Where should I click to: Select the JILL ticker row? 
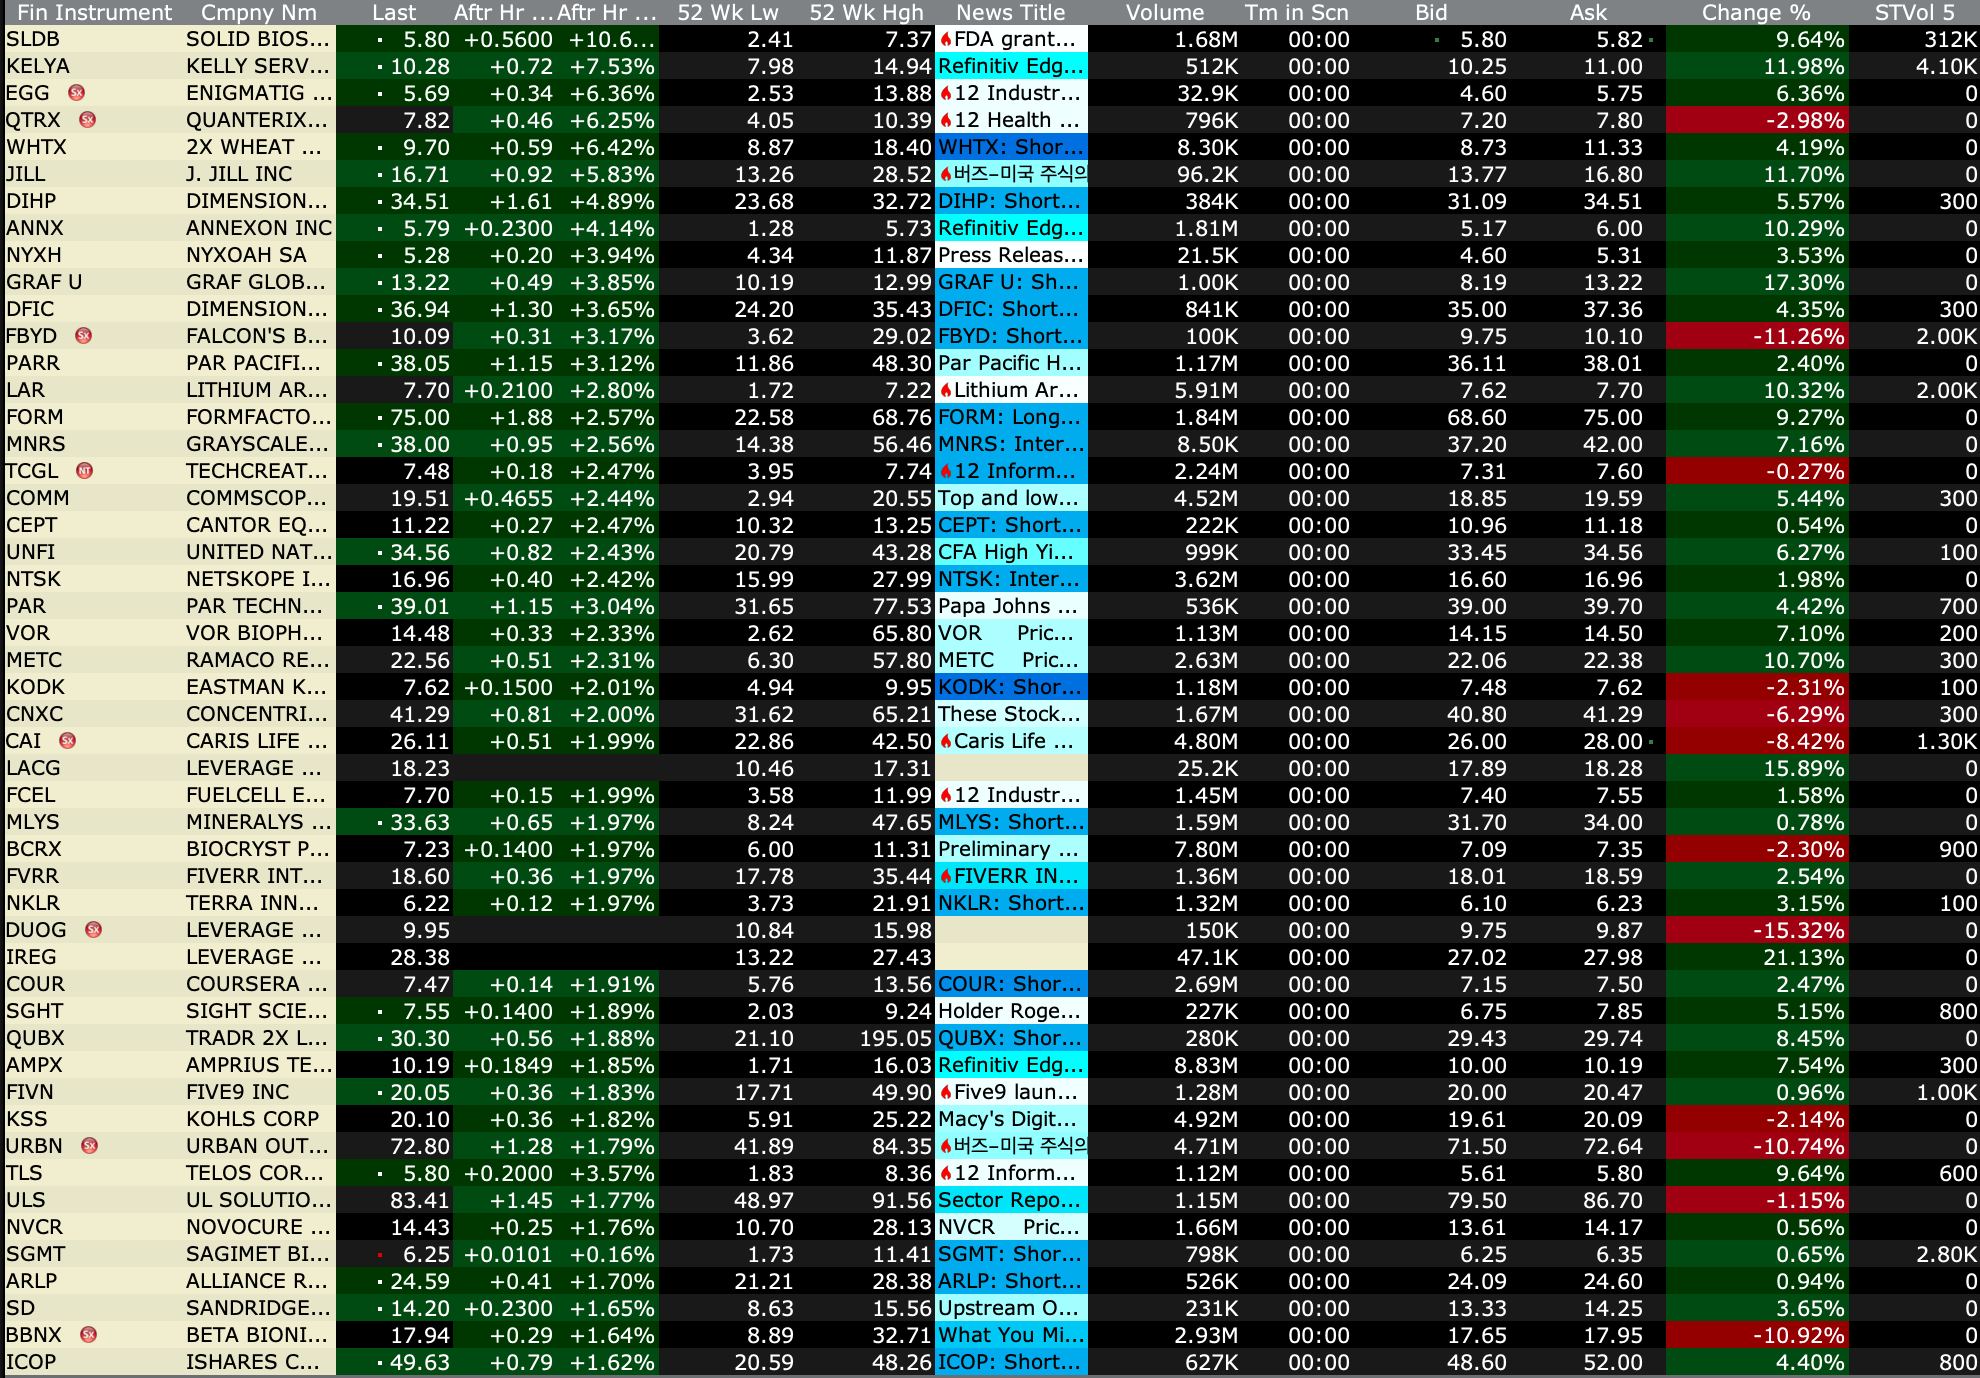tap(26, 175)
